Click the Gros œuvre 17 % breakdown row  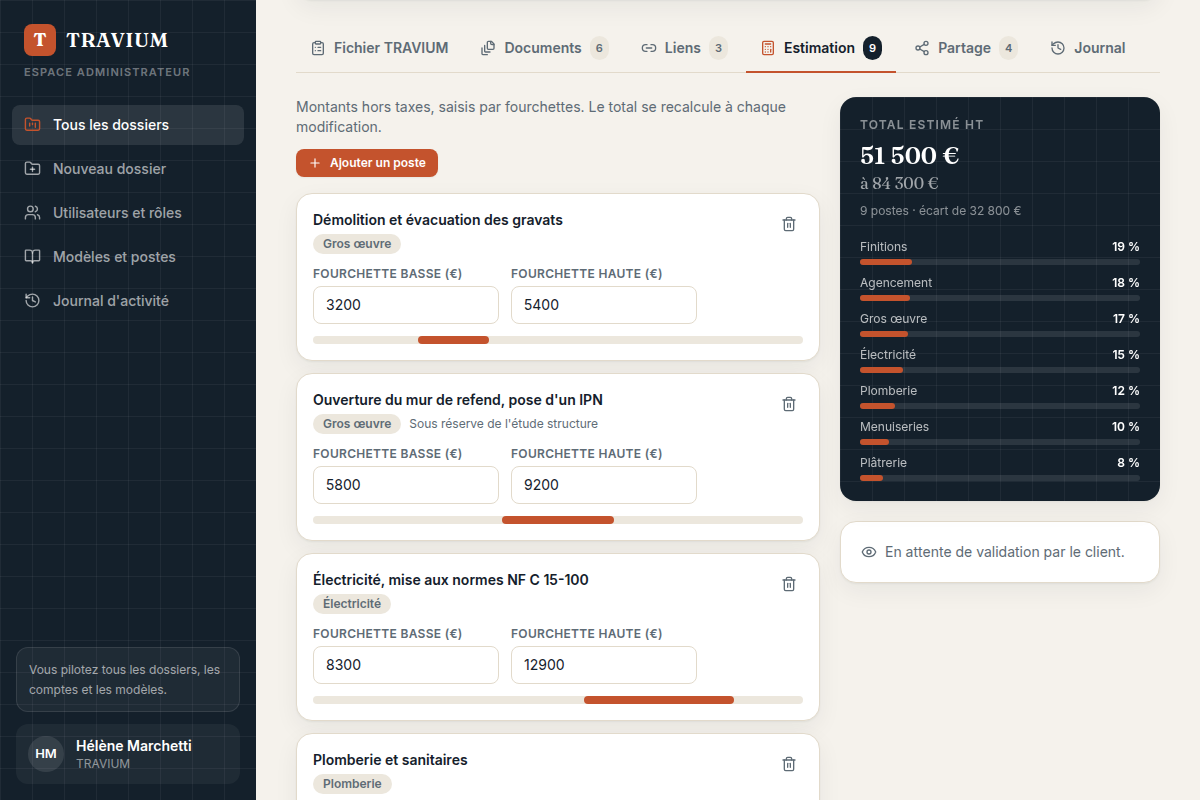(1000, 325)
